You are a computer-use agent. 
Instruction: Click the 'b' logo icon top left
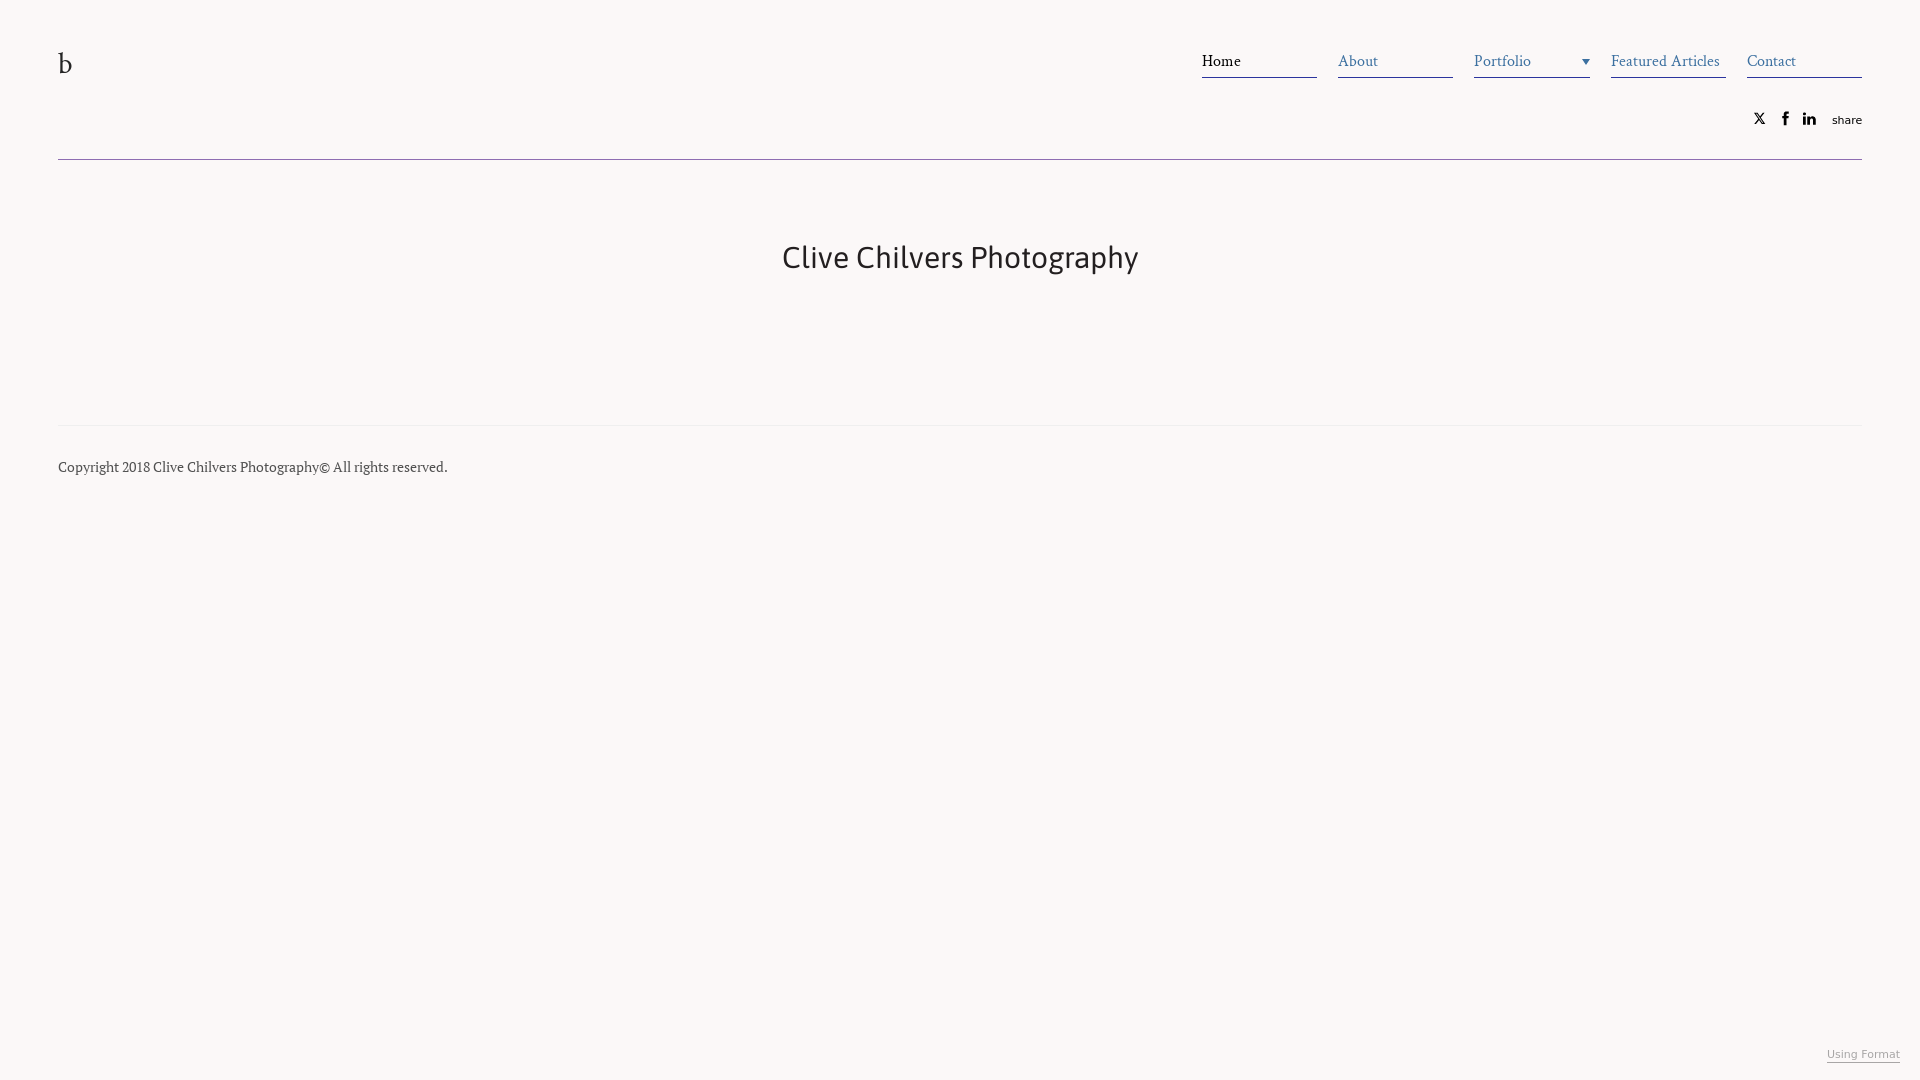[63, 63]
